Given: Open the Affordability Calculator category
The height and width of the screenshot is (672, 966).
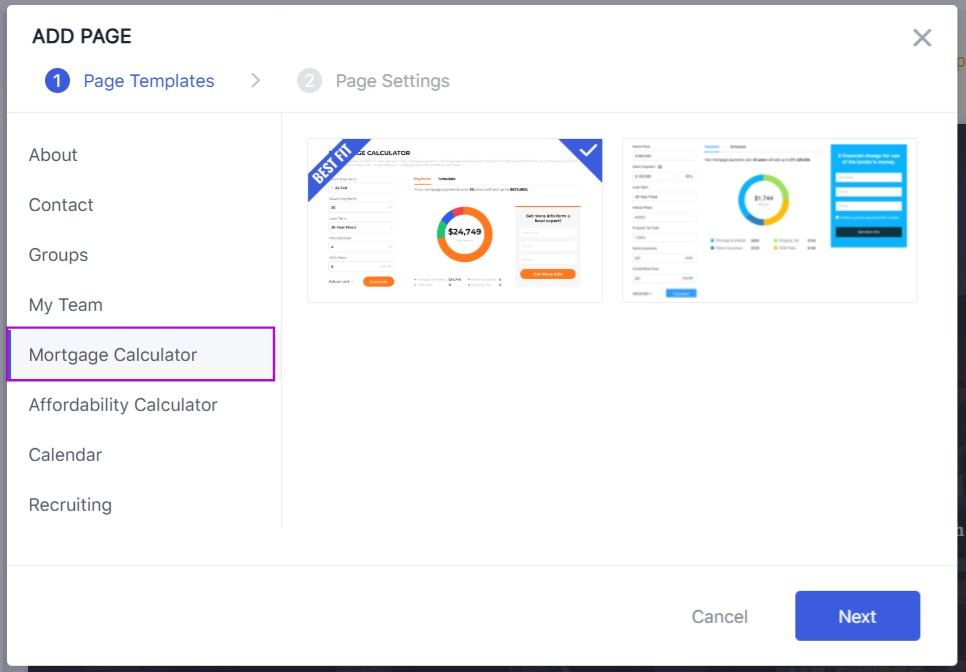Looking at the screenshot, I should pos(123,405).
